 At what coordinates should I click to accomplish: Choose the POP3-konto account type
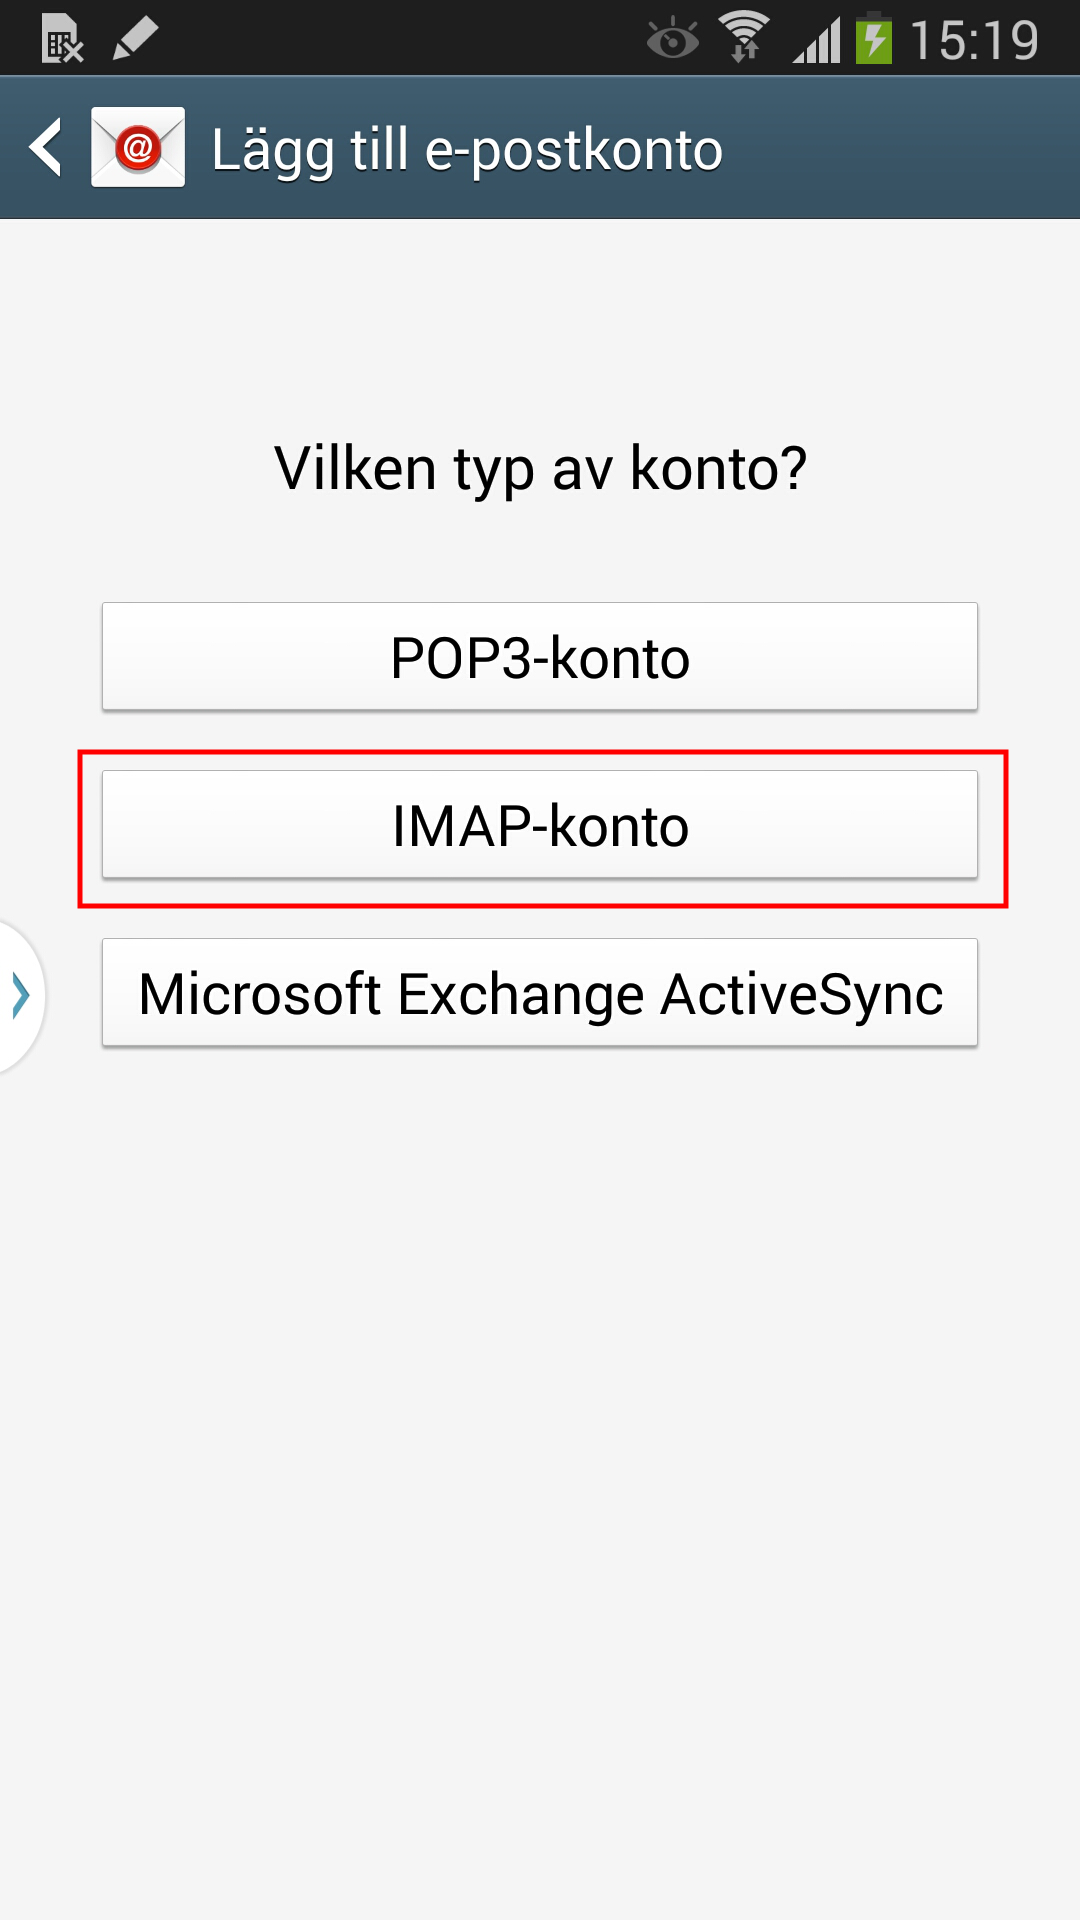[x=540, y=657]
